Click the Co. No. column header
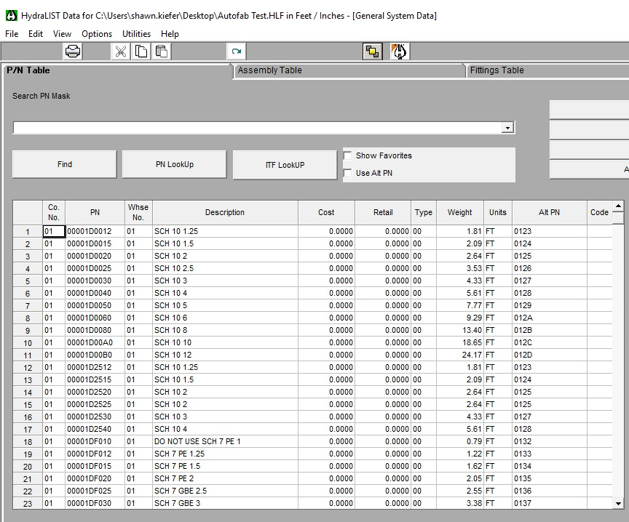Image resolution: width=629 pixels, height=522 pixels. 54,213
